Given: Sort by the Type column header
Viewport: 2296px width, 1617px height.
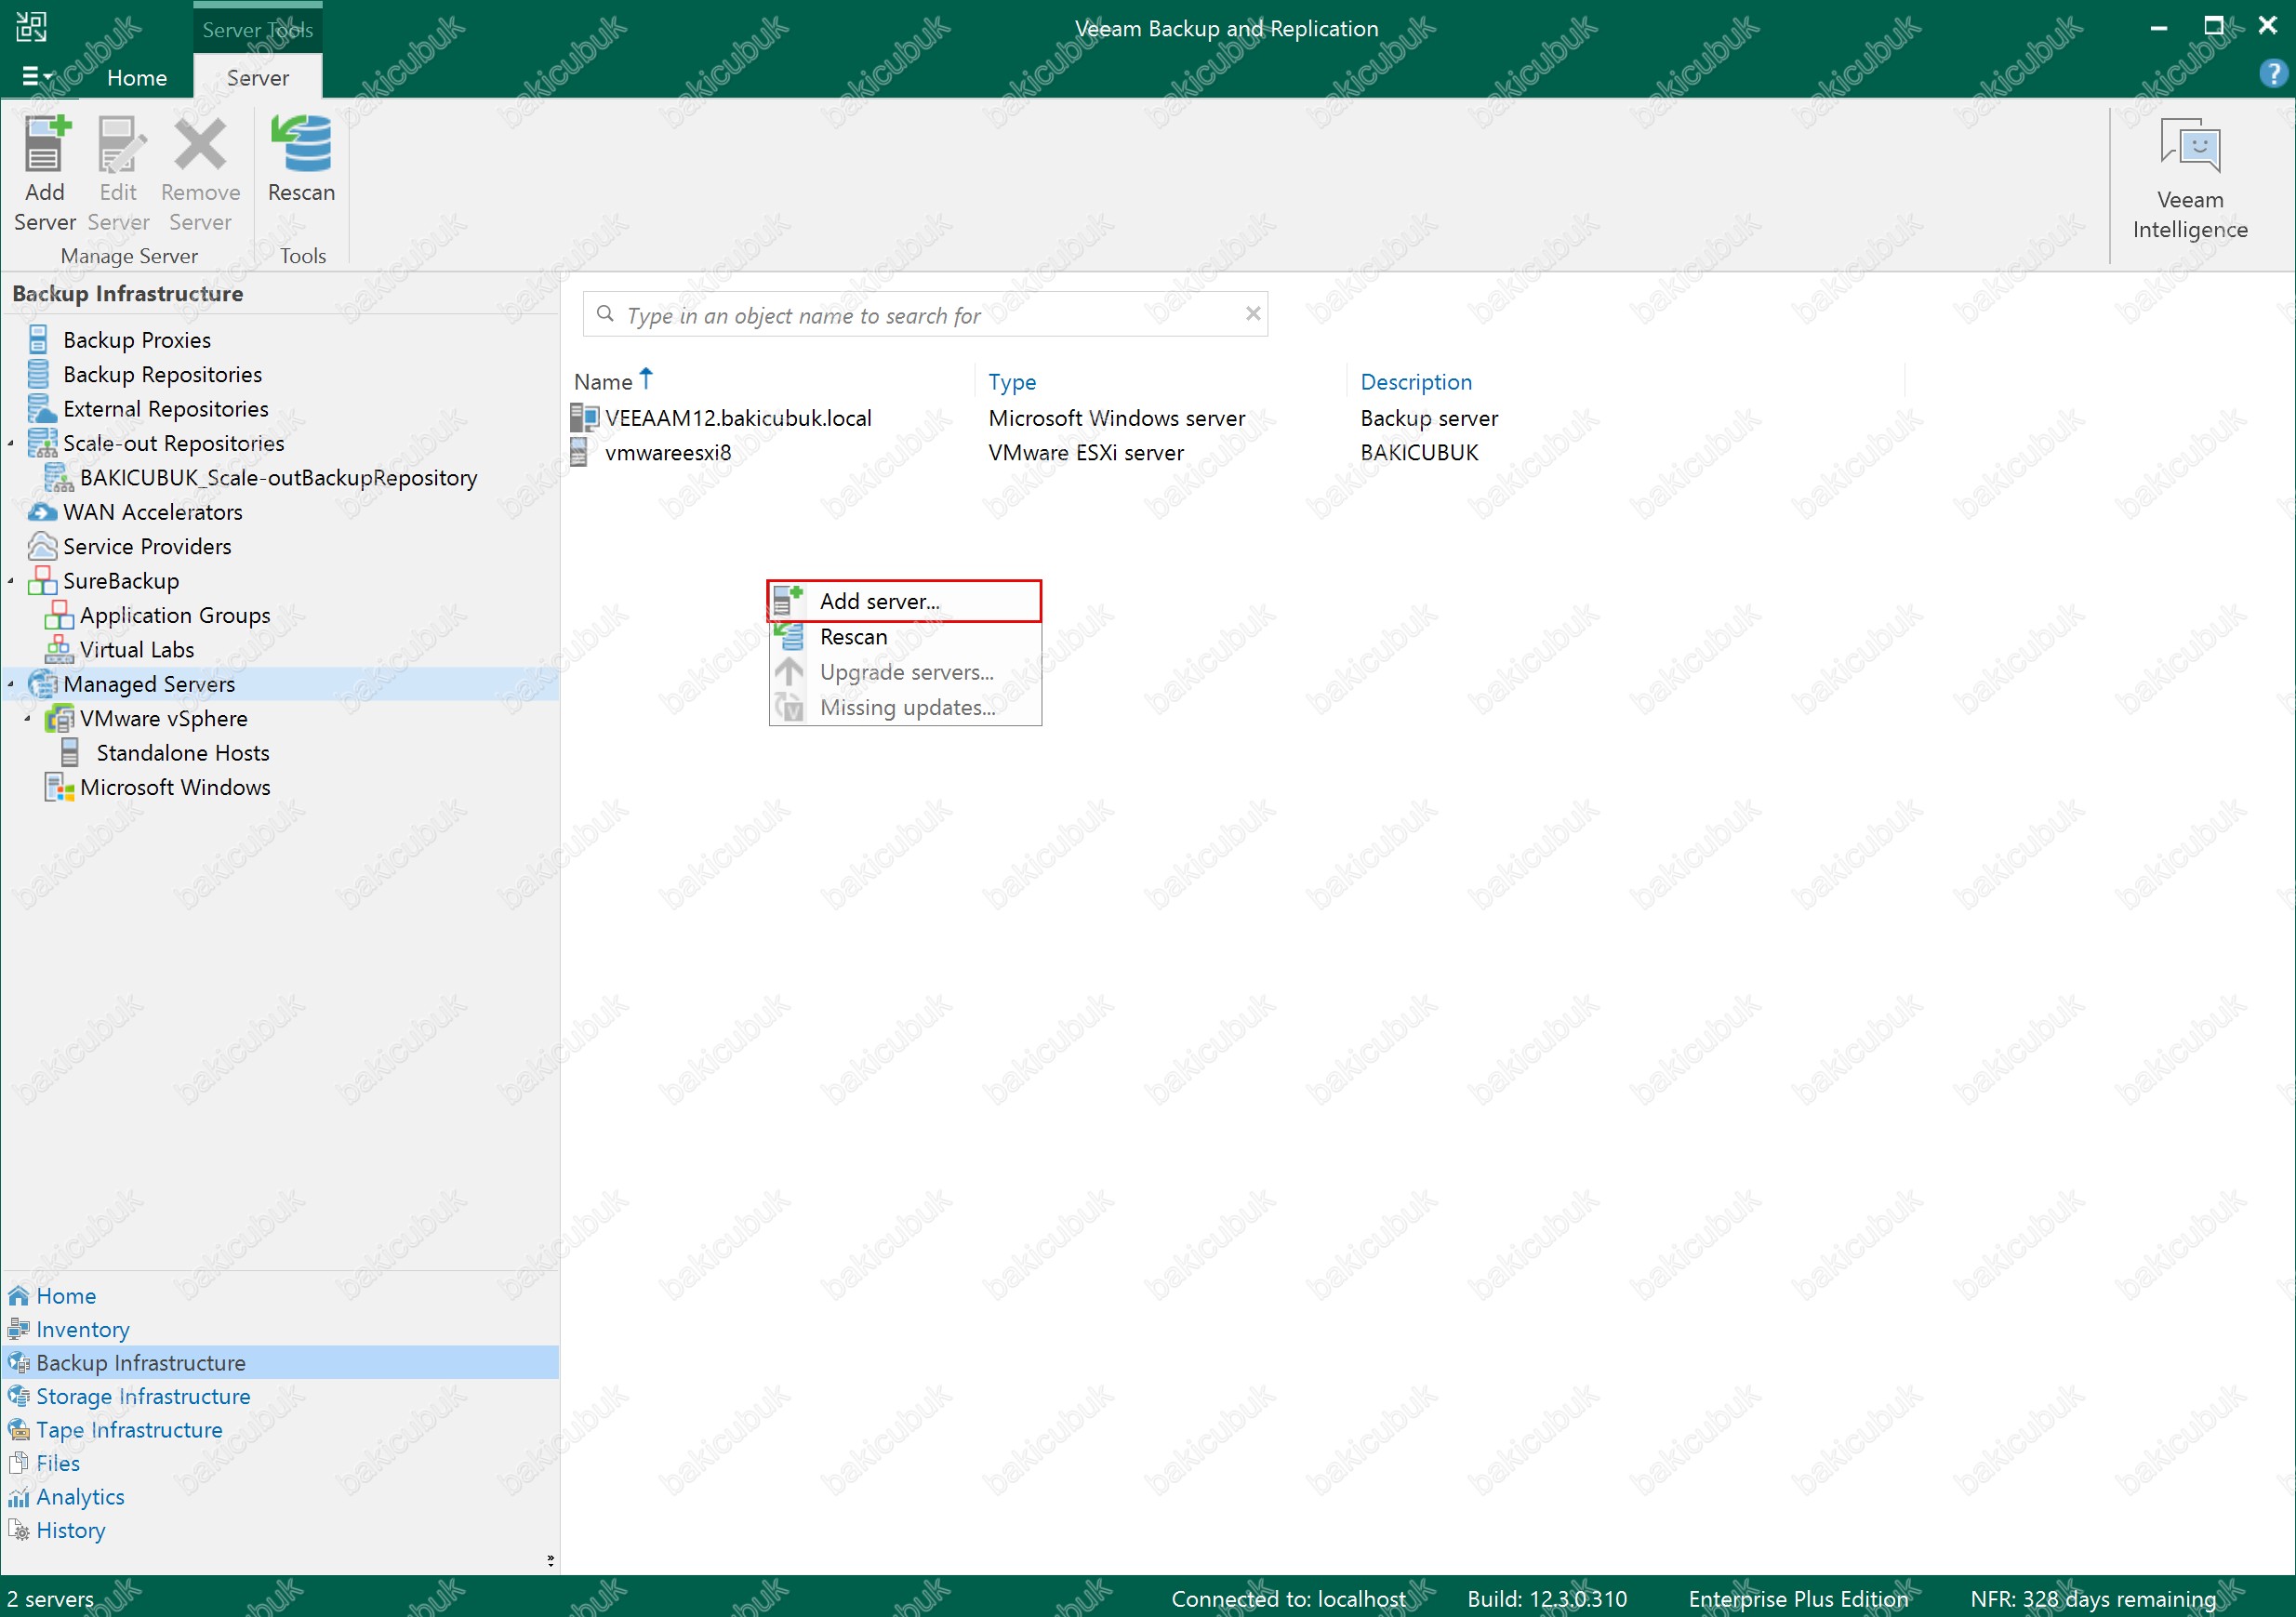Looking at the screenshot, I should 1012,382.
